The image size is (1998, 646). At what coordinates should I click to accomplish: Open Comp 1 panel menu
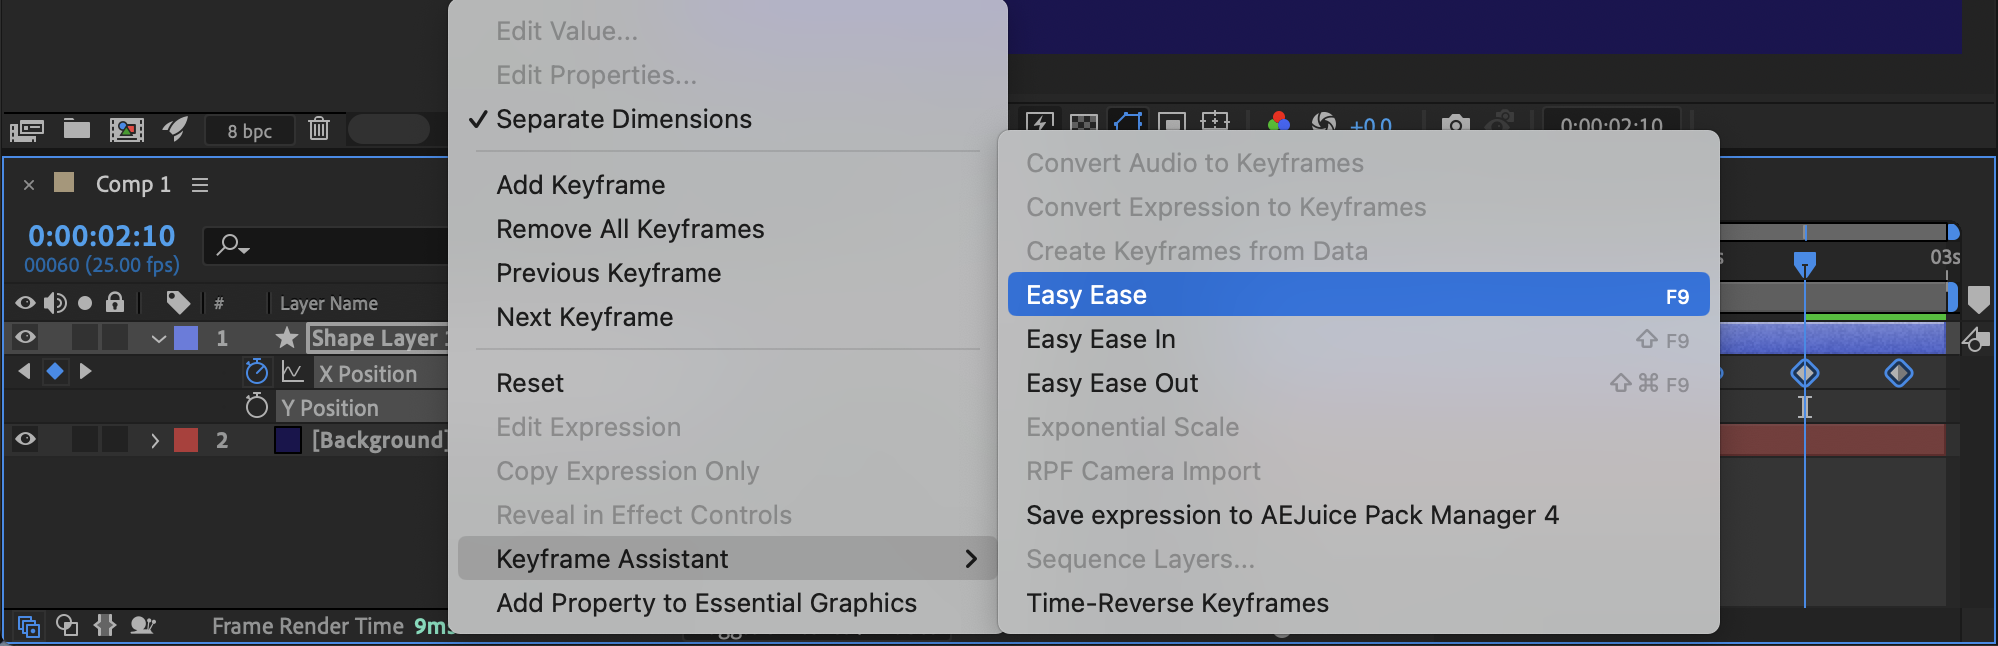[x=200, y=185]
